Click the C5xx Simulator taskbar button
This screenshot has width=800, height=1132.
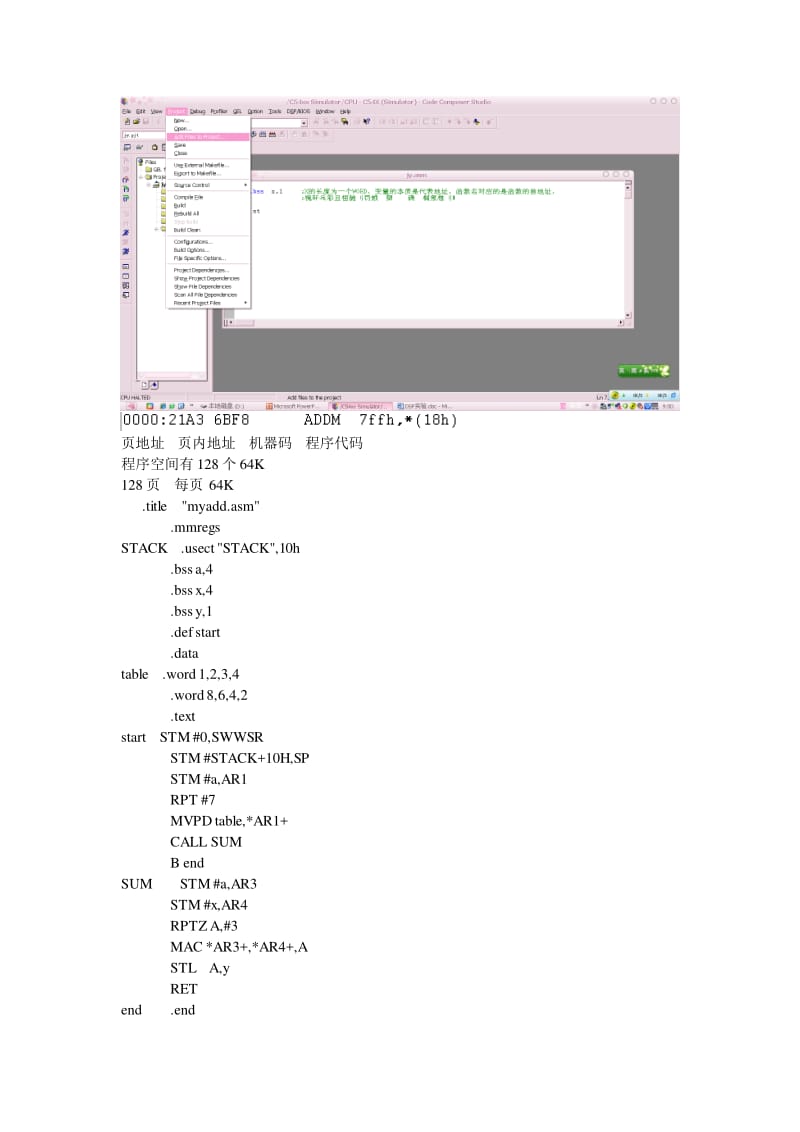[x=361, y=406]
